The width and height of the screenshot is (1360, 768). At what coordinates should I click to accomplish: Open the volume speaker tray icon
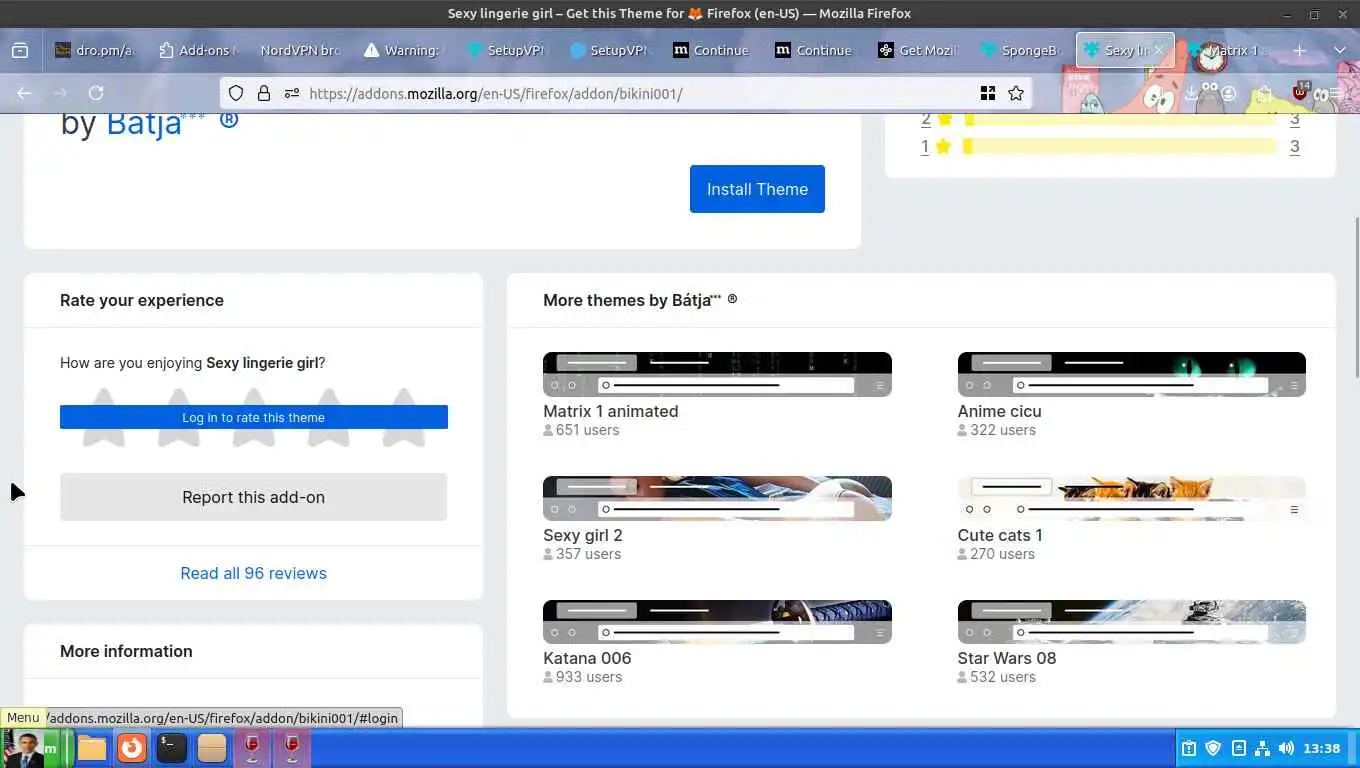click(x=1286, y=748)
